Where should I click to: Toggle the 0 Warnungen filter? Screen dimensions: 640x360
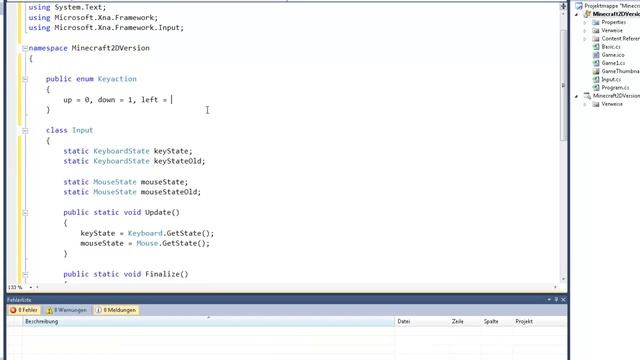coord(67,310)
